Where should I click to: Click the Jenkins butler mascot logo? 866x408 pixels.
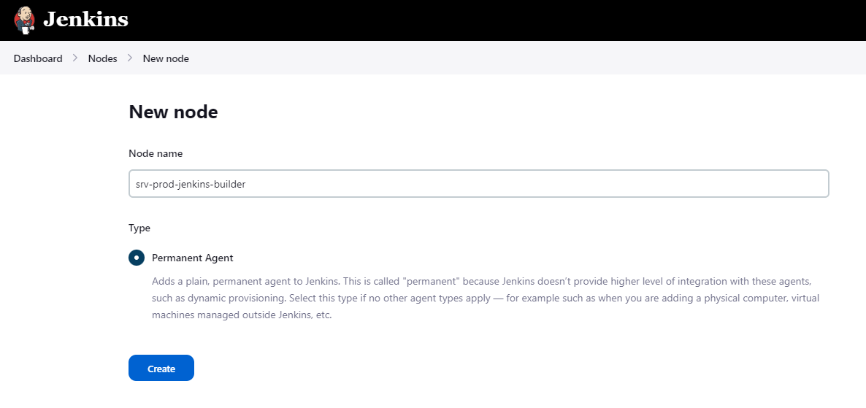[24, 19]
